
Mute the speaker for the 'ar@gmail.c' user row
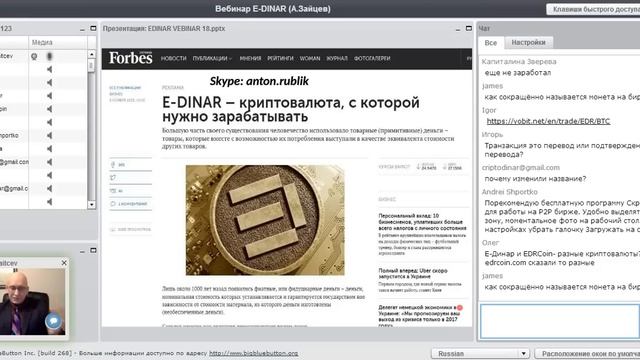49,189
